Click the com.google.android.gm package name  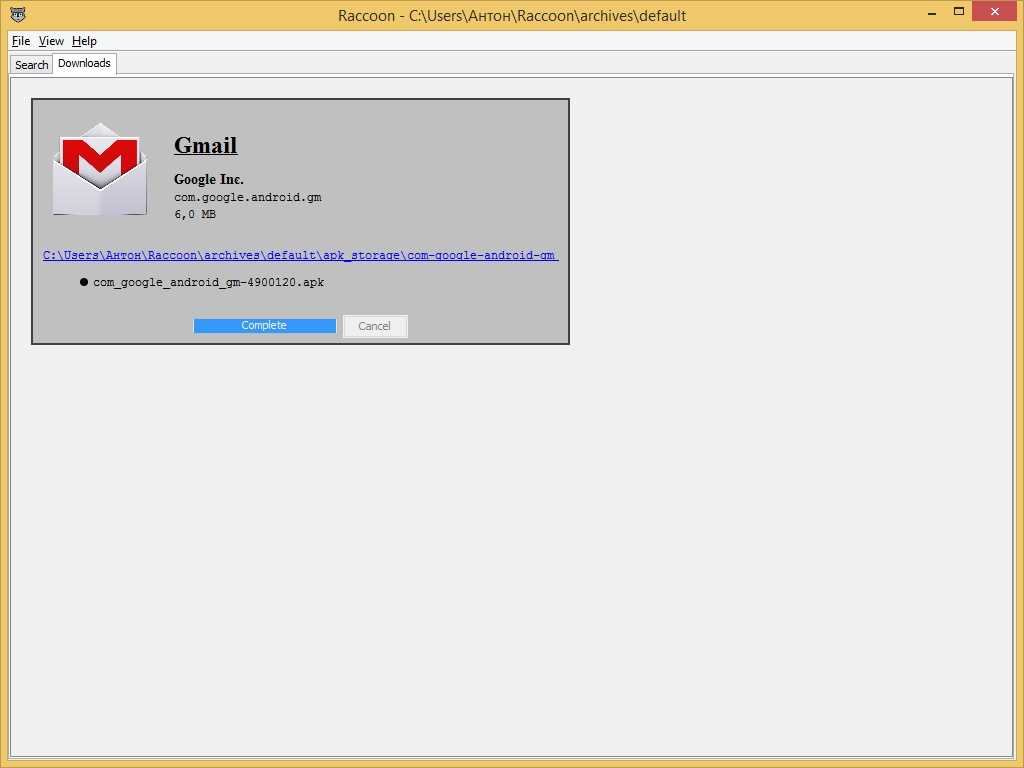tap(247, 197)
